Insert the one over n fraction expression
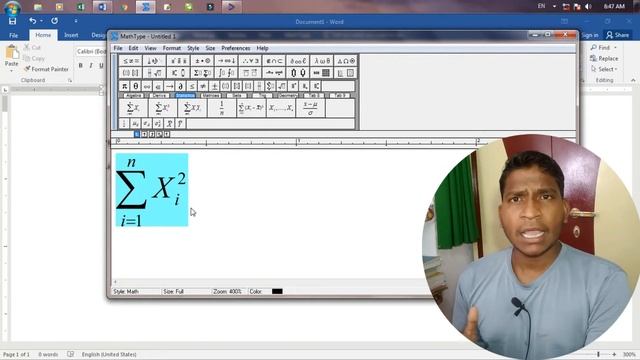The width and height of the screenshot is (640, 360). pos(221,108)
